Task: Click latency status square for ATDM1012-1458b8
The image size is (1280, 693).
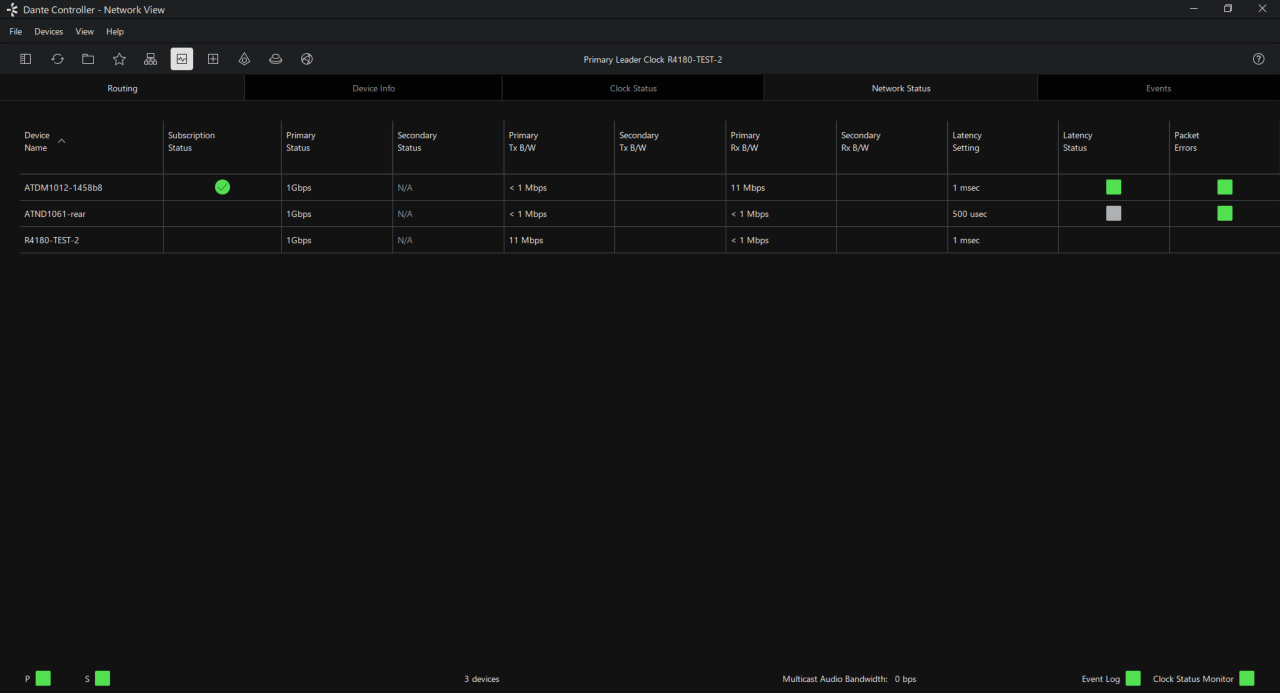Action: click(x=1113, y=187)
